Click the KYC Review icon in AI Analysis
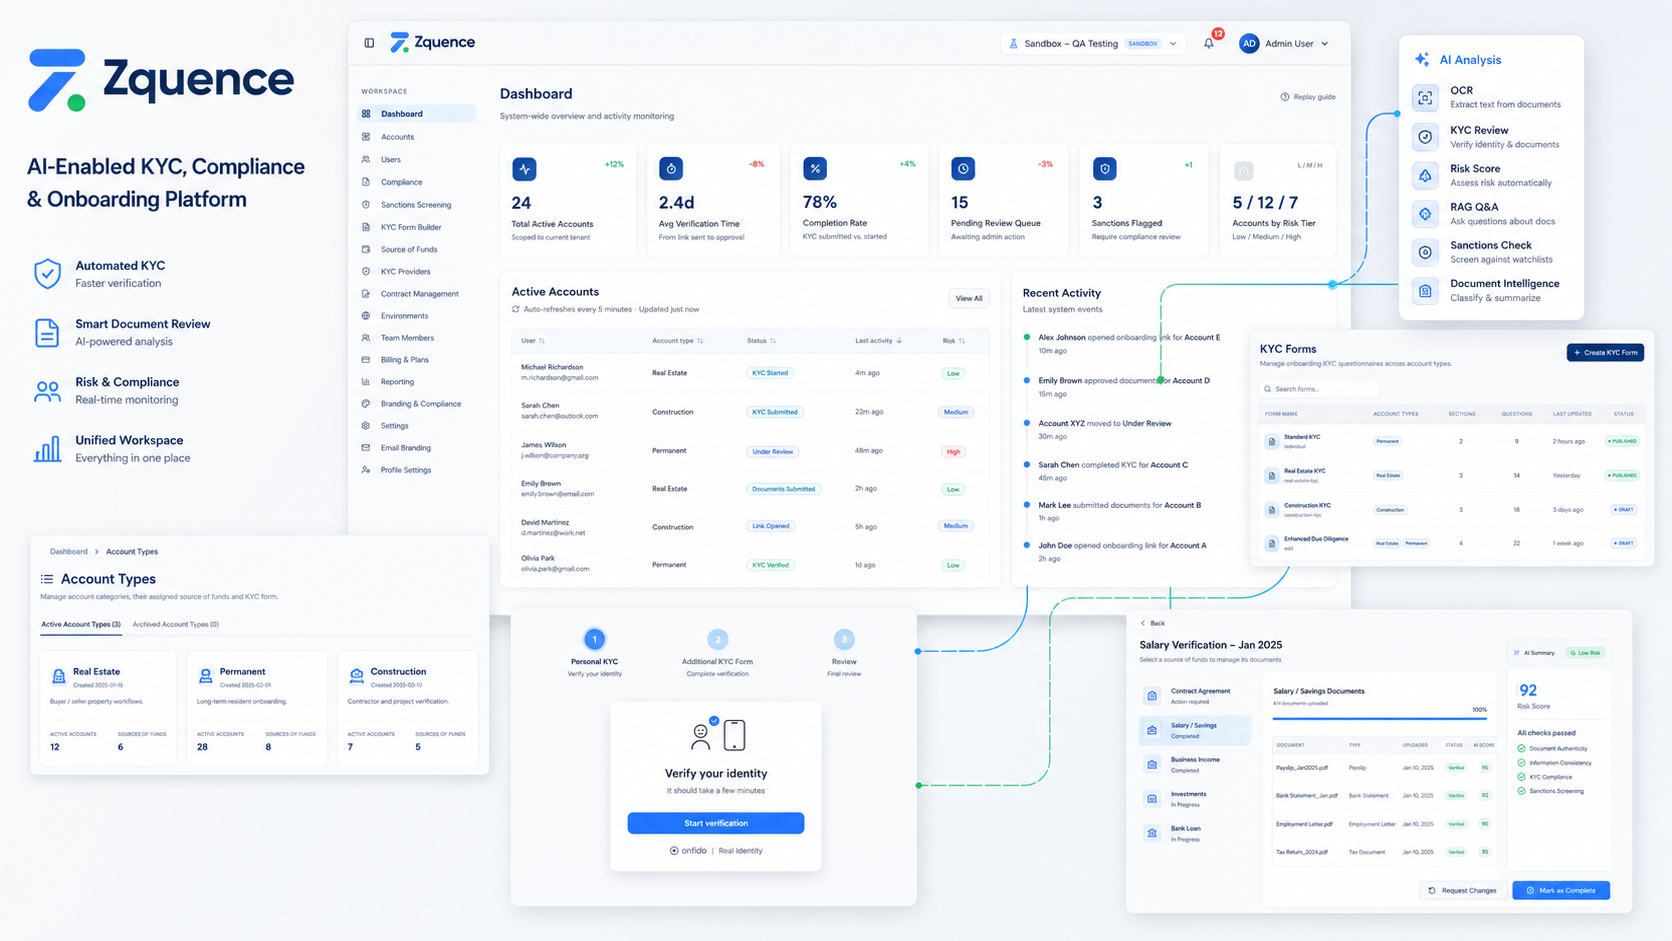This screenshot has width=1672, height=941. (1425, 136)
